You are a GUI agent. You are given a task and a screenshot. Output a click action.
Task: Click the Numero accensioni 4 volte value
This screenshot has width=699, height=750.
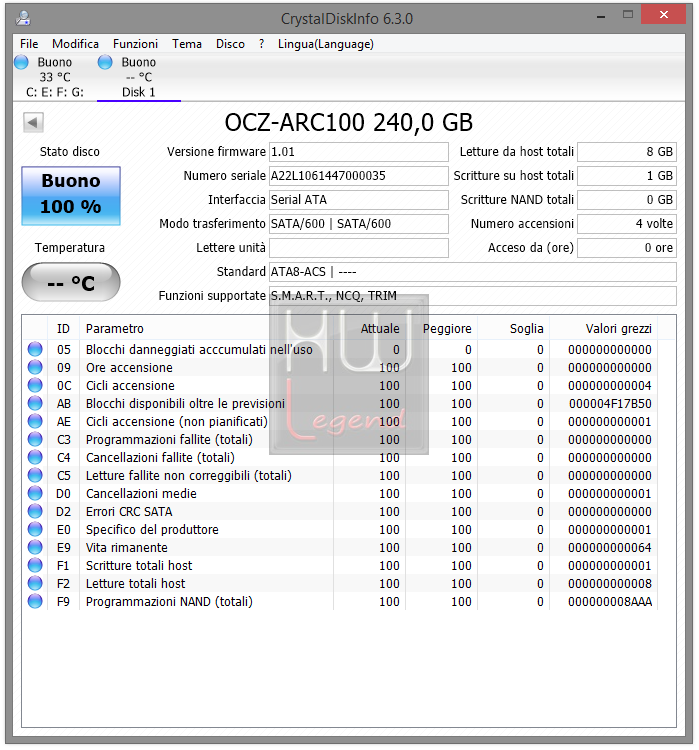coord(627,224)
